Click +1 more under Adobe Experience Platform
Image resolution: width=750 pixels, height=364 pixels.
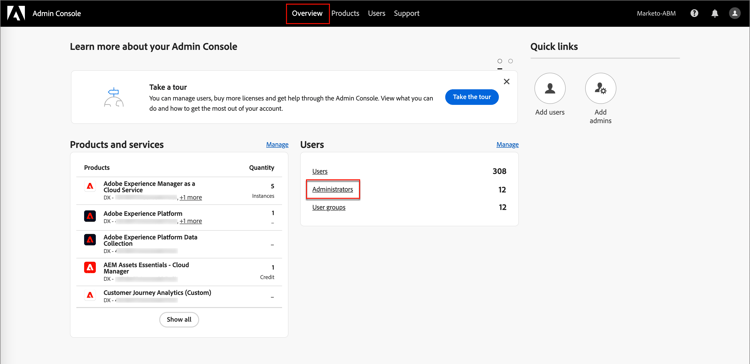point(191,221)
